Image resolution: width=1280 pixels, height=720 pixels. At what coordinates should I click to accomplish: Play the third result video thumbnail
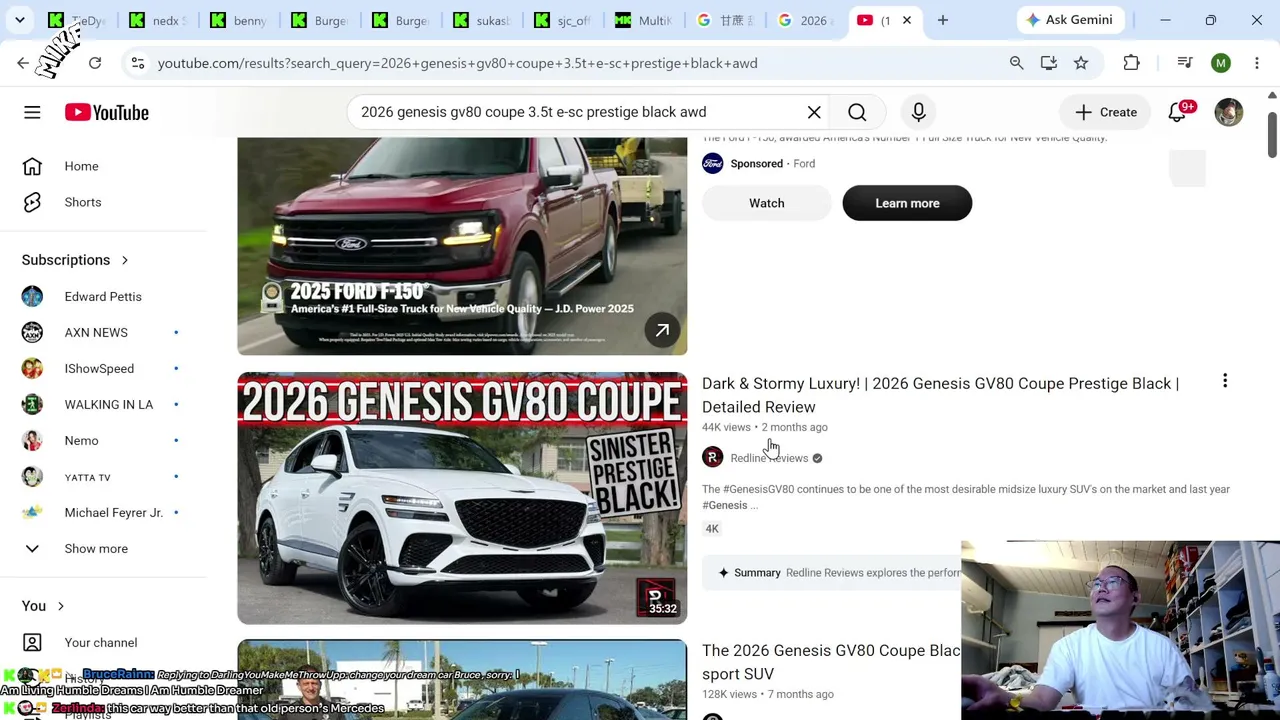[x=462, y=680]
